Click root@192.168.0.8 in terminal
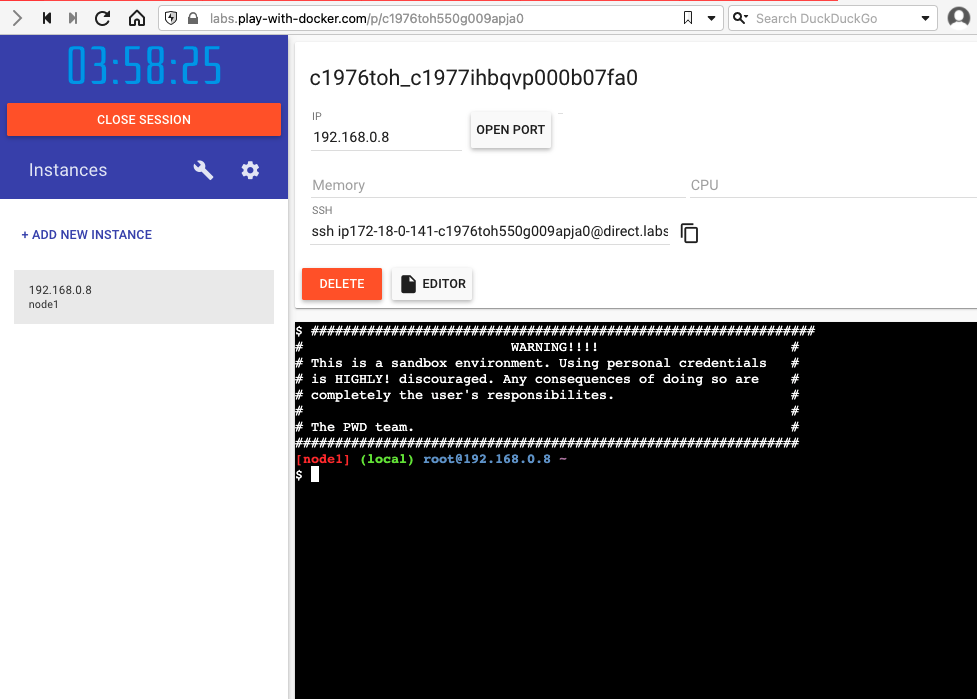The height and width of the screenshot is (699, 977). [487, 459]
